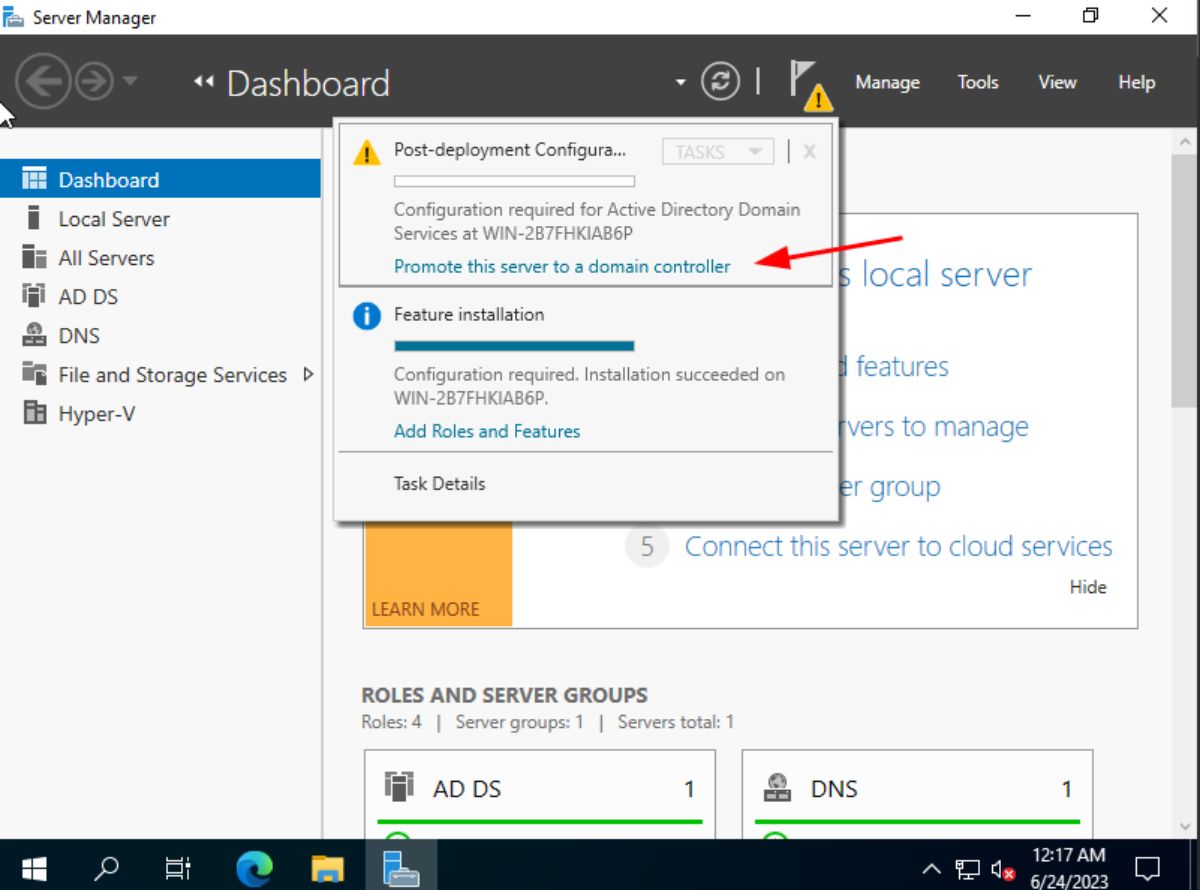Screen dimensions: 1200x890
Task: Open the Manage menu
Action: click(886, 82)
